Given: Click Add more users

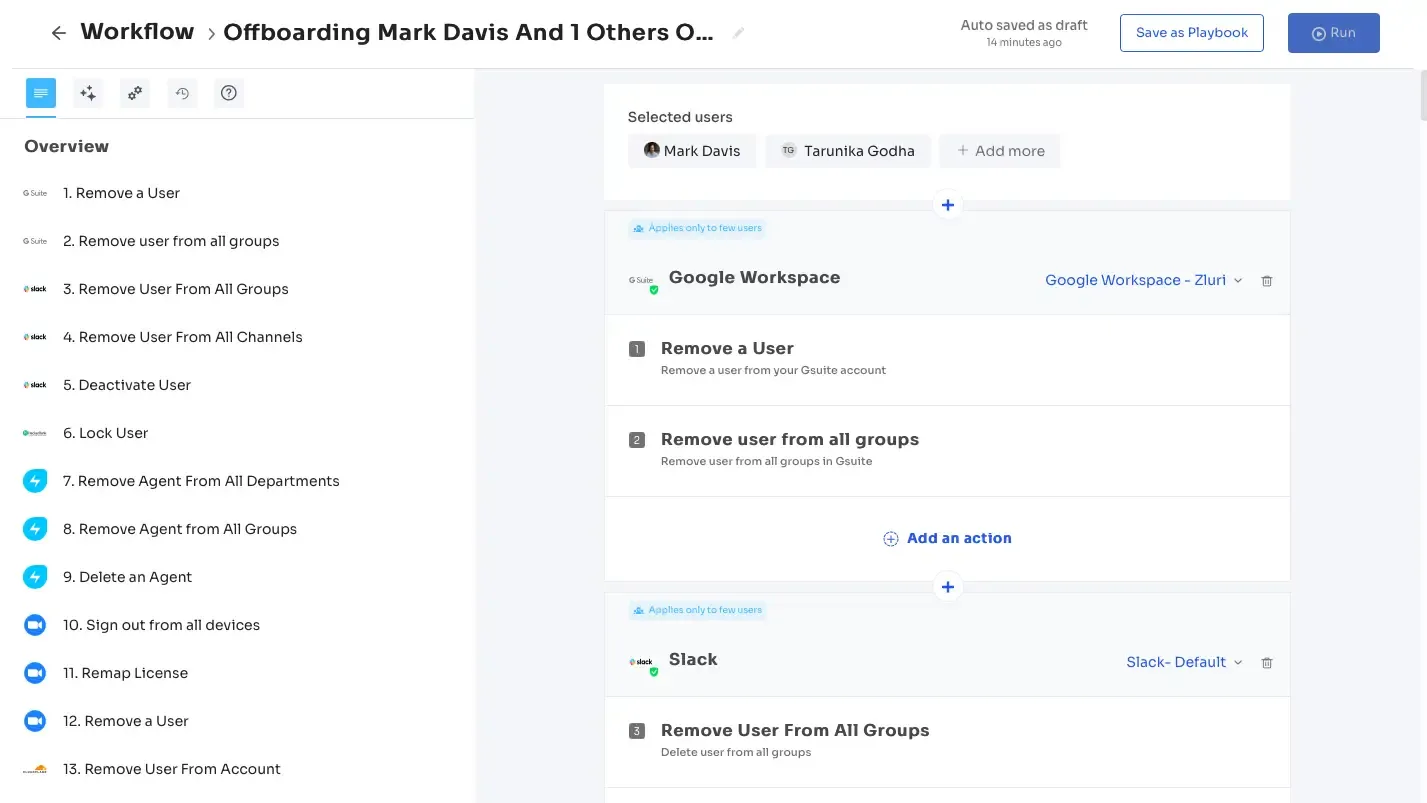Looking at the screenshot, I should [1000, 151].
